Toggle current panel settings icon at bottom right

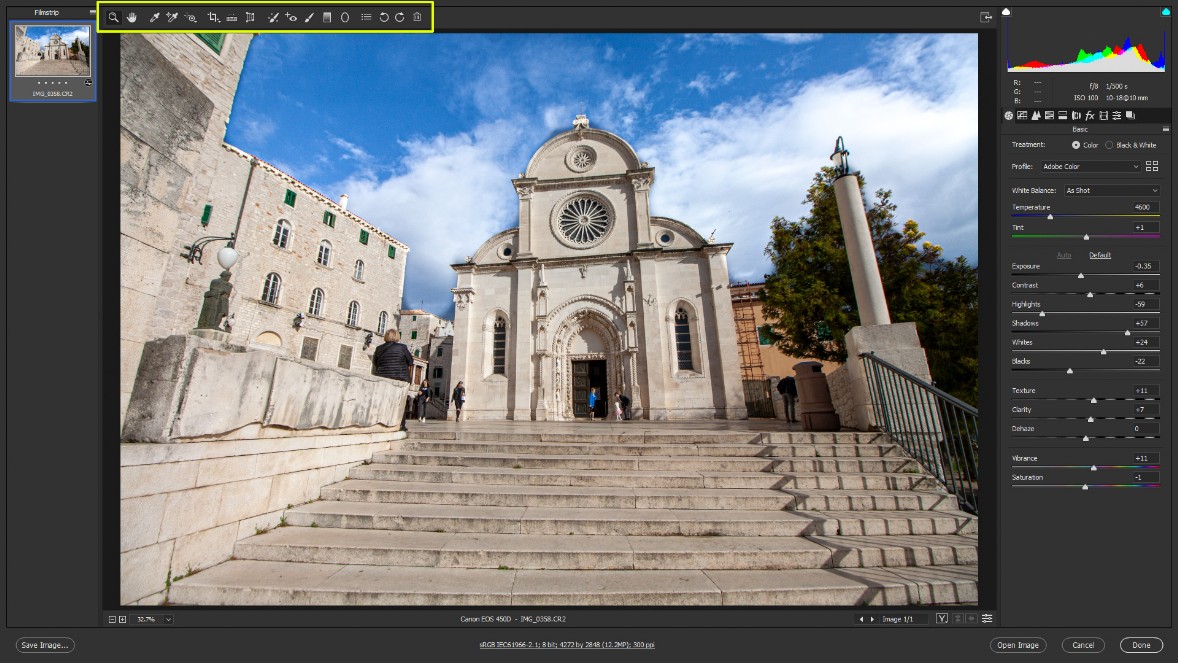[987, 619]
